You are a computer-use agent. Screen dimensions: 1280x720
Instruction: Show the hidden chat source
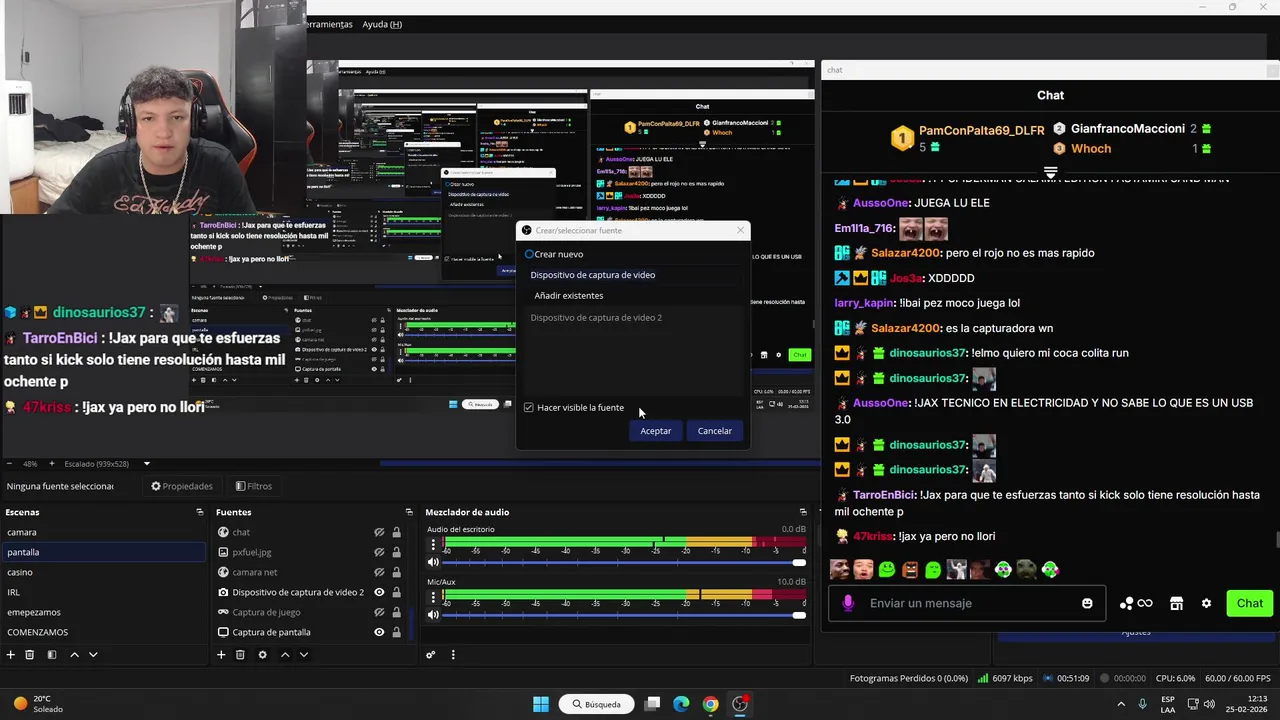(x=379, y=532)
